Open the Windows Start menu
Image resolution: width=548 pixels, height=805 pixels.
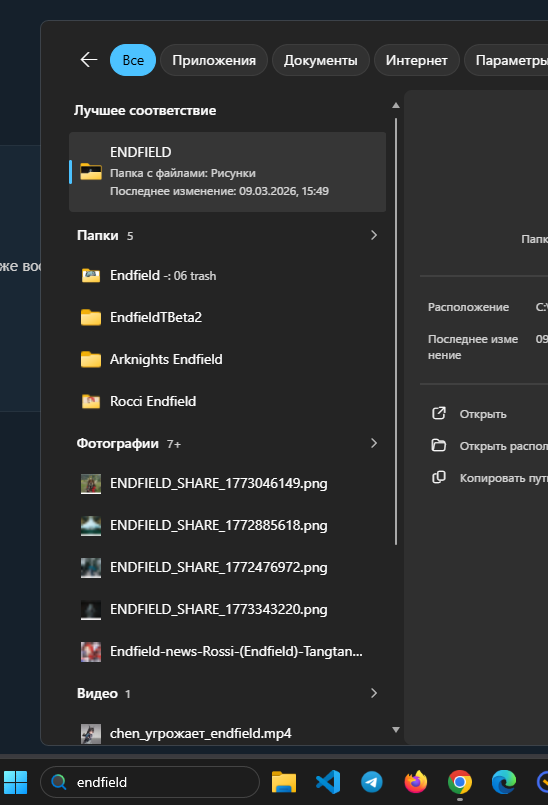pos(15,782)
